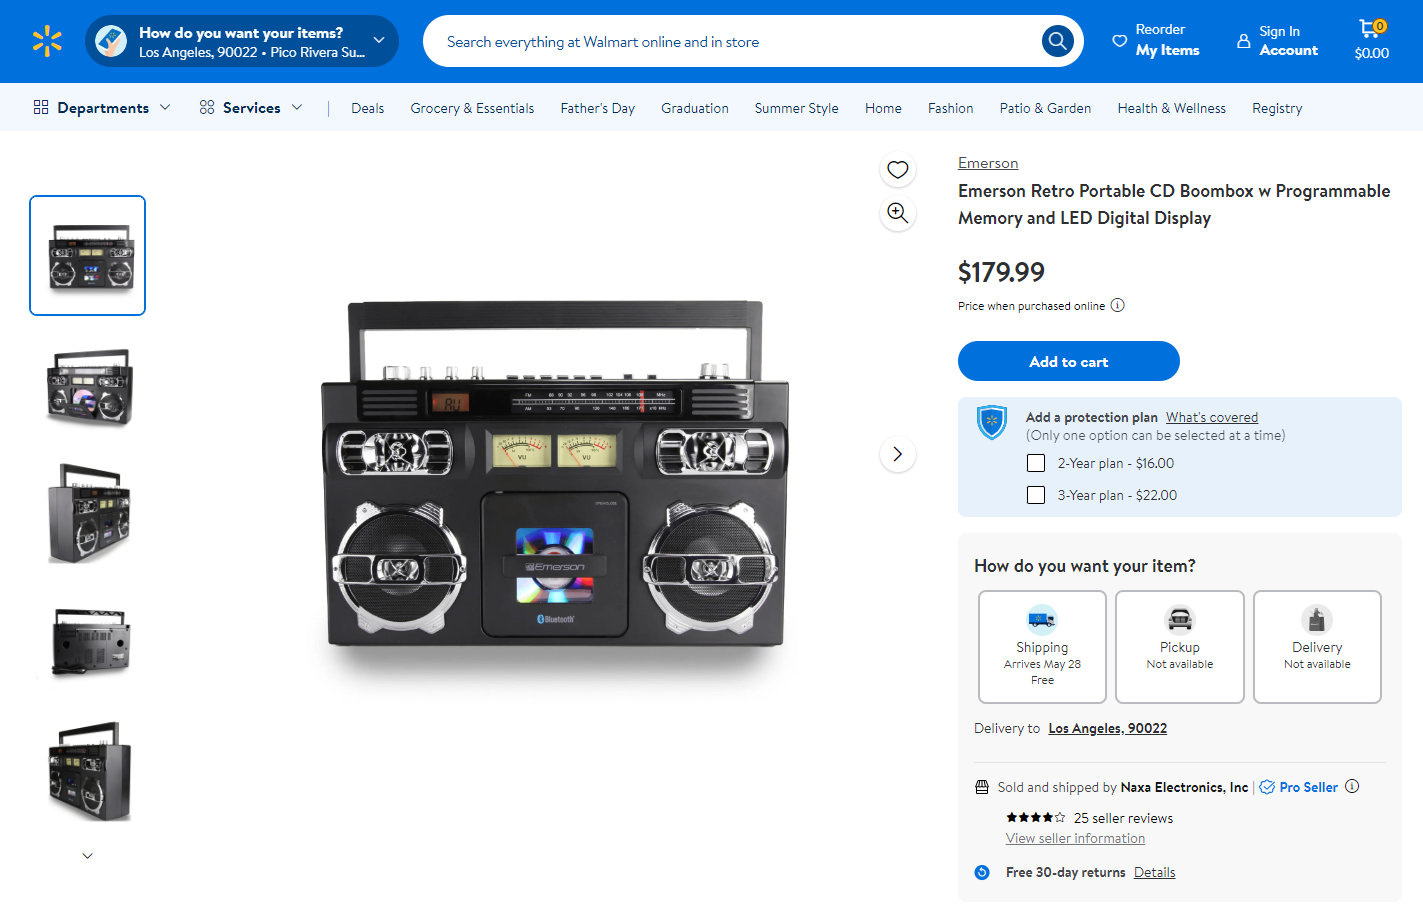Click the Reorder heart icon
Viewport: 1423px width, 906px height.
[1119, 41]
